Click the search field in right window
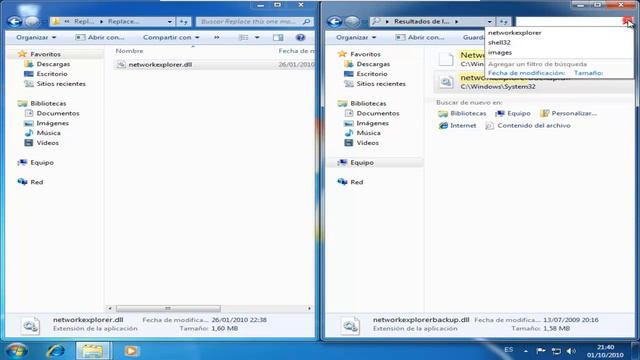 569,21
